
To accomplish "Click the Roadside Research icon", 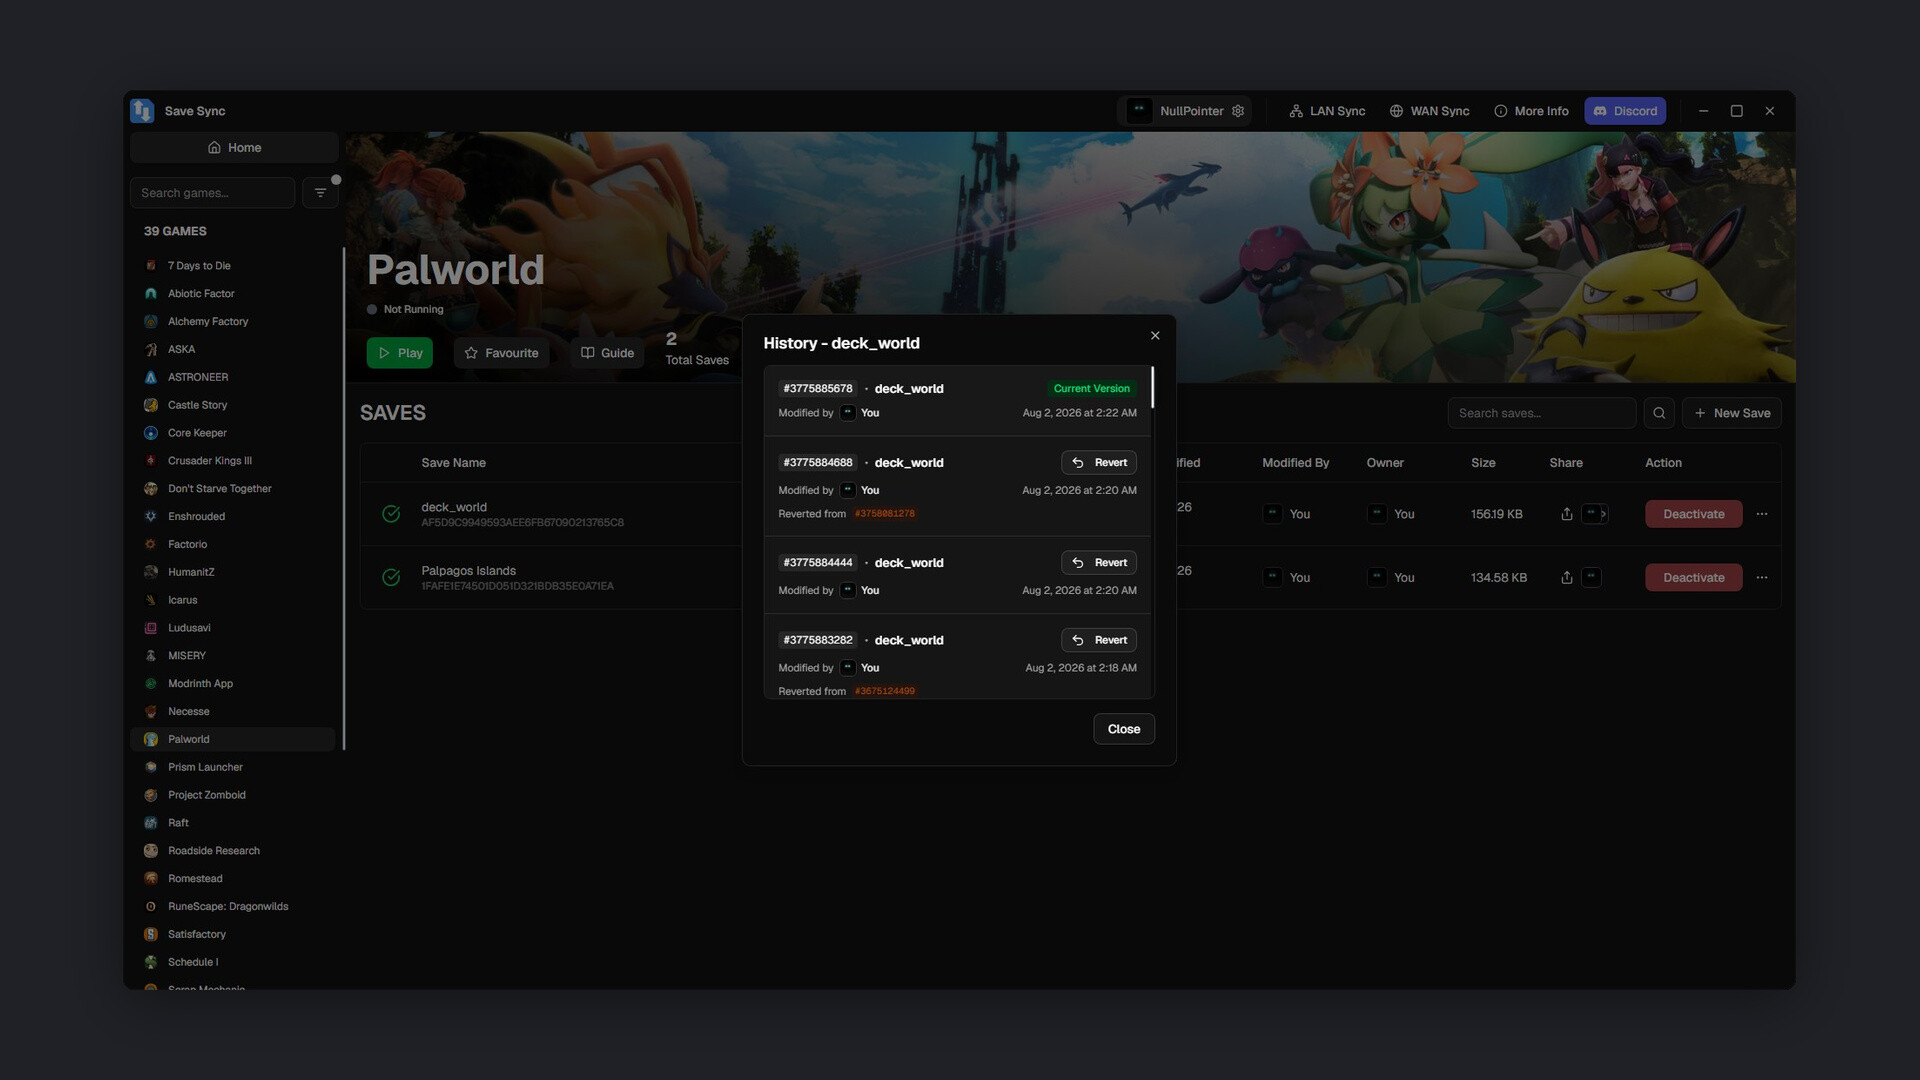I will click(151, 851).
